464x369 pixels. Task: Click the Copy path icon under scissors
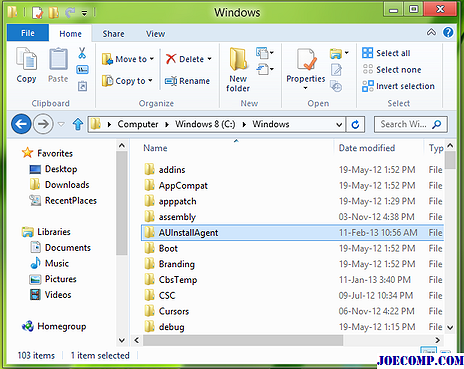[x=82, y=70]
